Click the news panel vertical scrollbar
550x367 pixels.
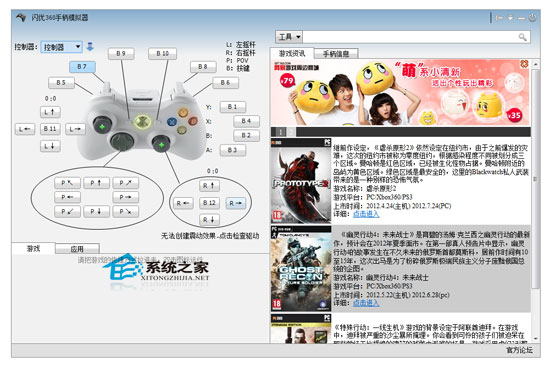(535, 179)
